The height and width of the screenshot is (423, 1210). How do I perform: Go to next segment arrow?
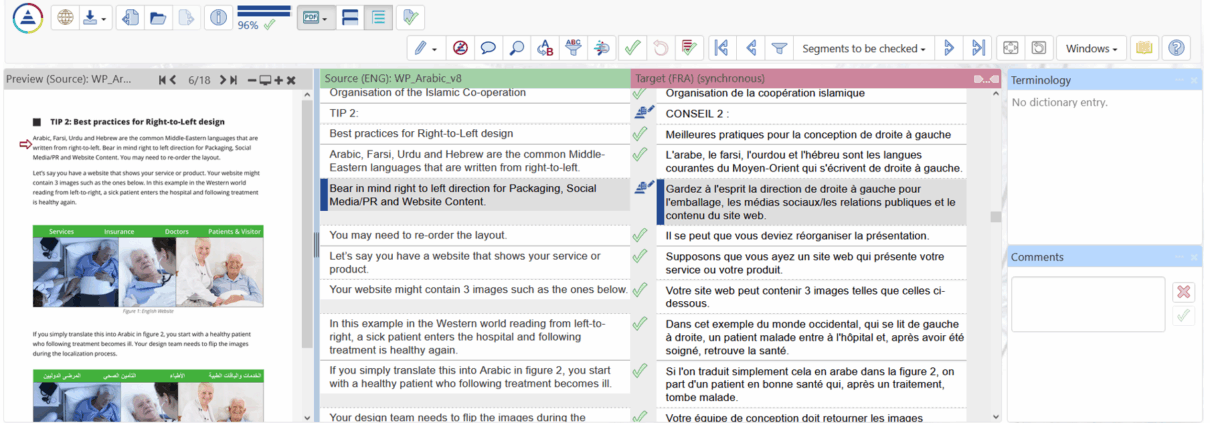(x=950, y=48)
